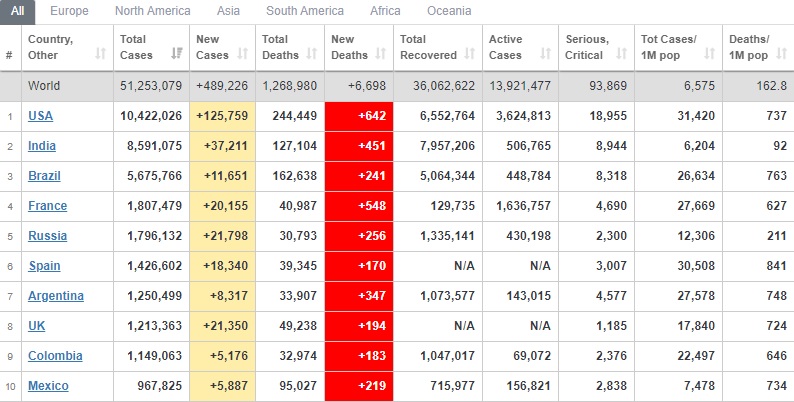Viewport: 794px width, 402px height.
Task: Open the USA country link
Action: click(x=41, y=116)
